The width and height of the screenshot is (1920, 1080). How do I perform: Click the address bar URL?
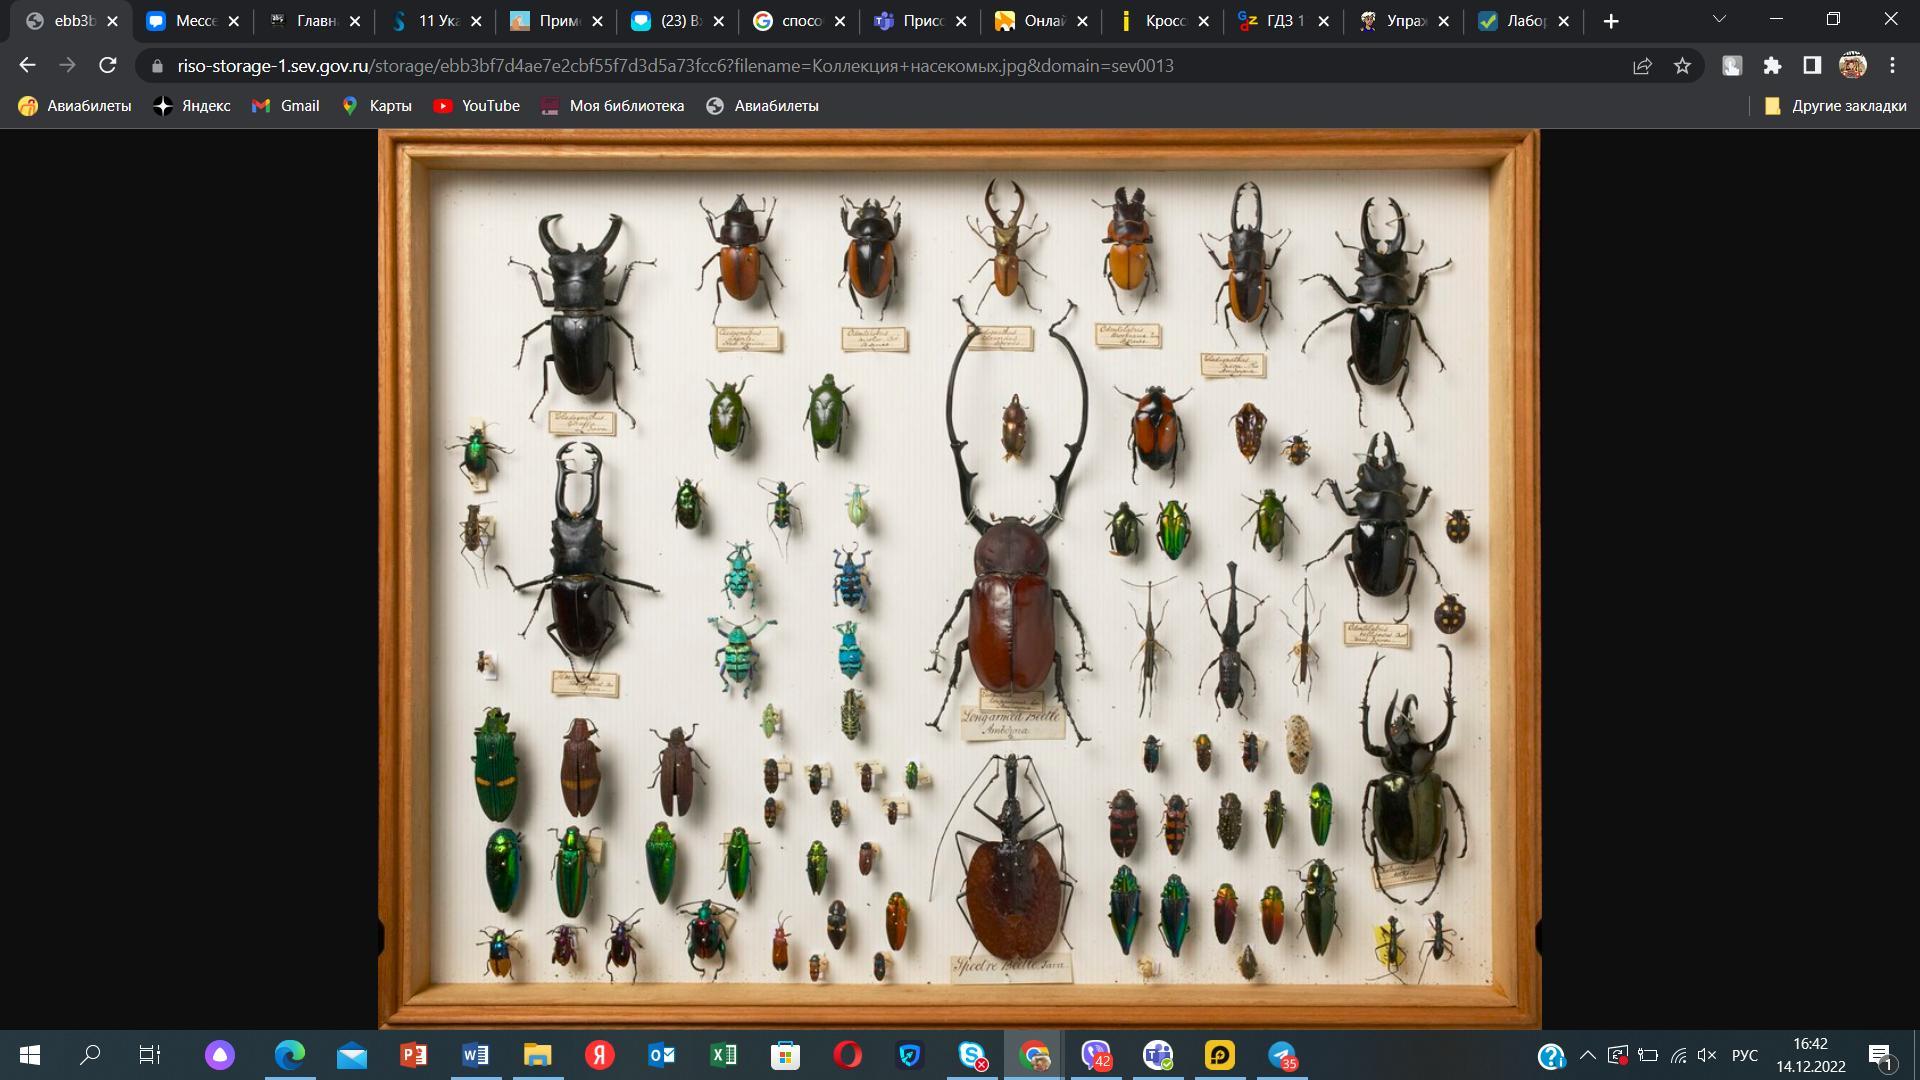pyautogui.click(x=675, y=66)
